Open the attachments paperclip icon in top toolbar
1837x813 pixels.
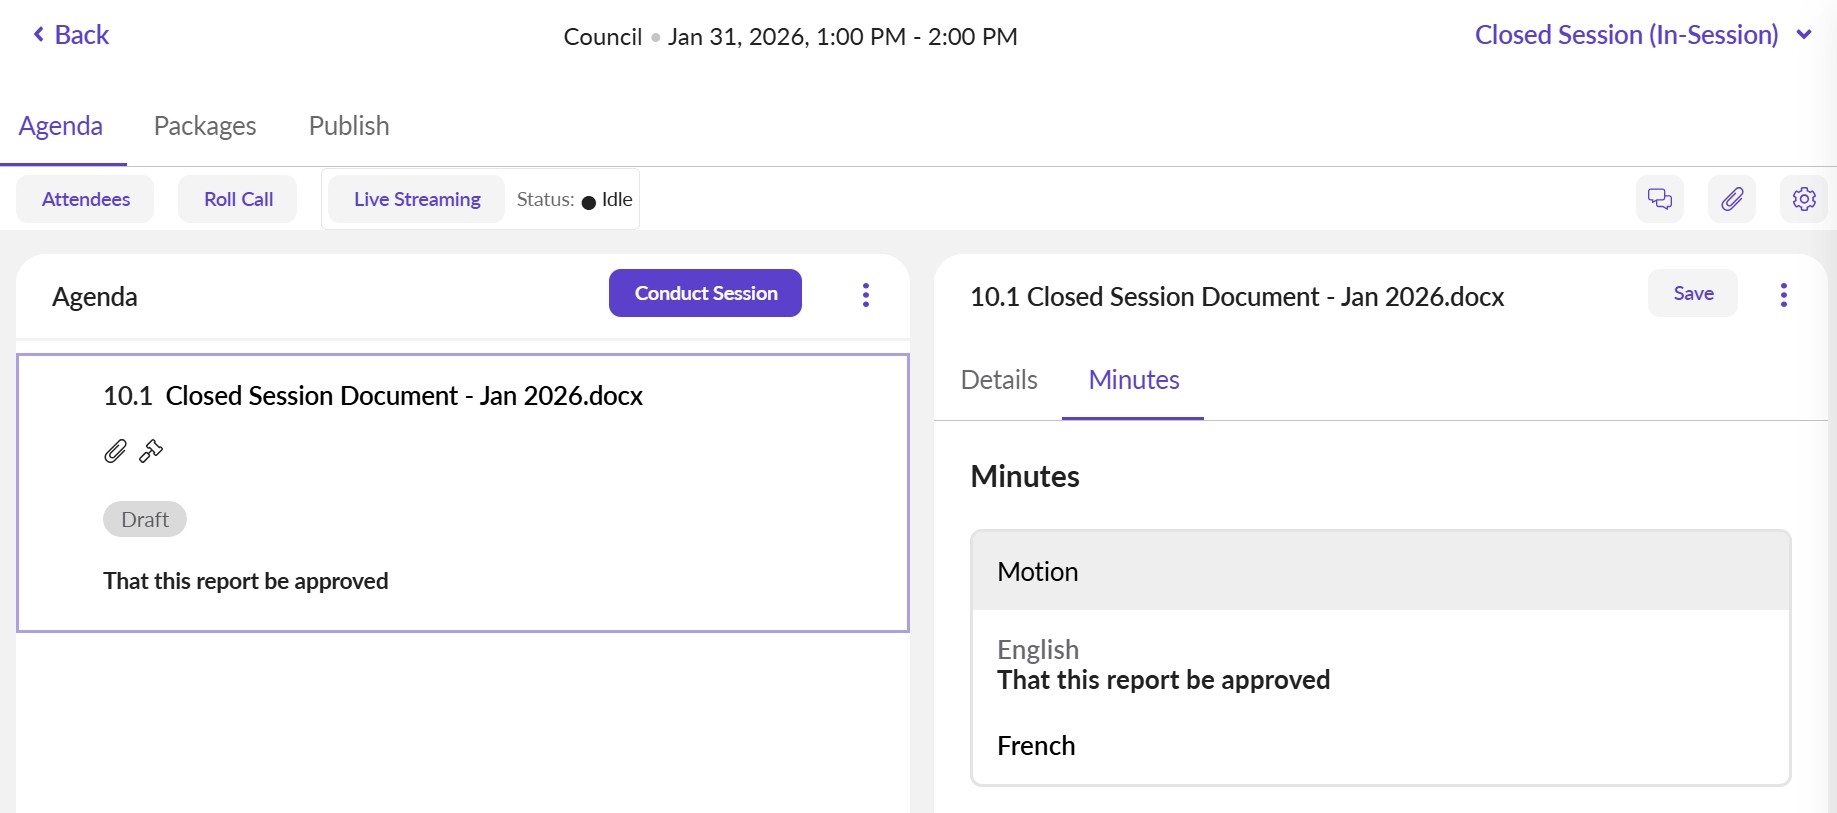tap(1732, 199)
